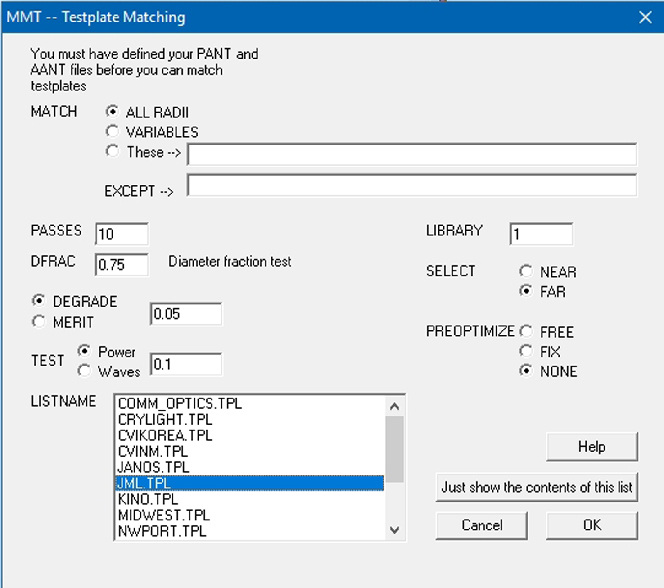Close the MMT Testplate Matching window
Screen dimensions: 664x588
pyautogui.click(x=645, y=17)
